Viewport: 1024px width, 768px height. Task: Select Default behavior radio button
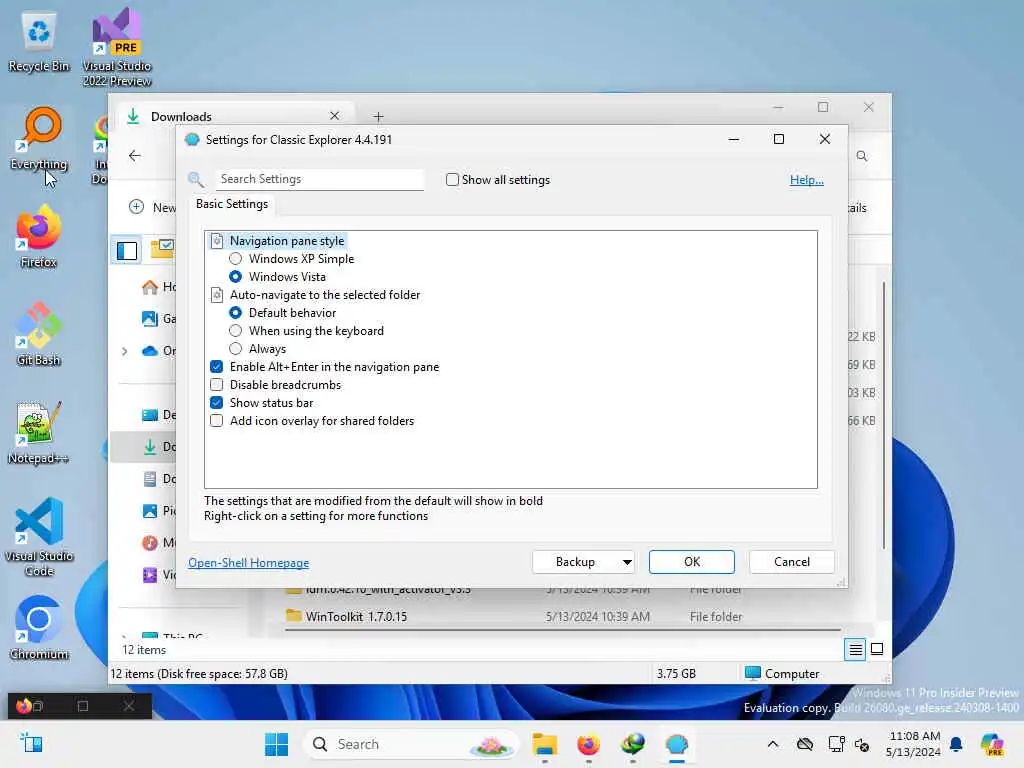pyautogui.click(x=236, y=313)
